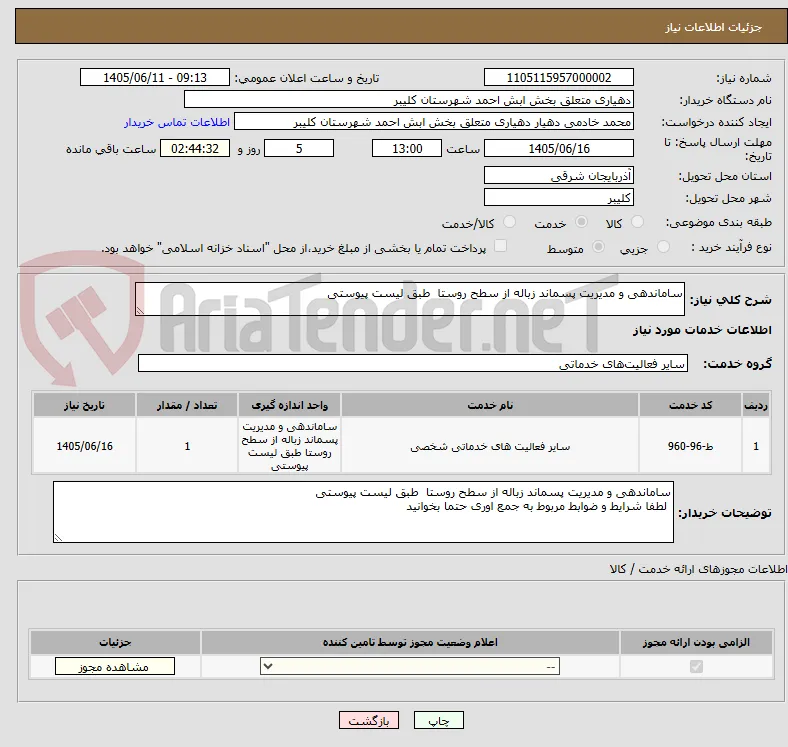Click the جزئیات column header
The width and height of the screenshot is (788, 747).
(x=115, y=642)
